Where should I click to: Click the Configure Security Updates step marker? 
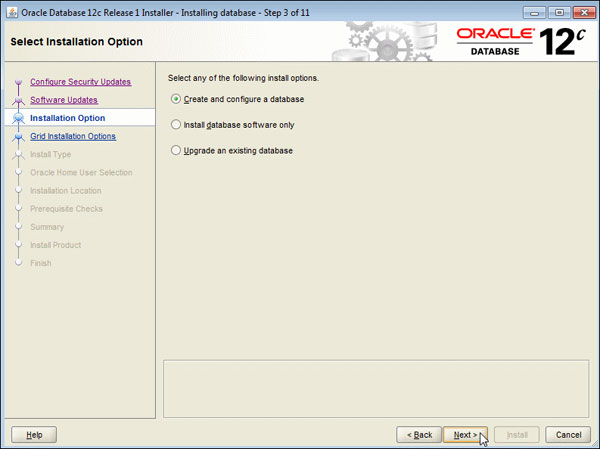click(18, 82)
